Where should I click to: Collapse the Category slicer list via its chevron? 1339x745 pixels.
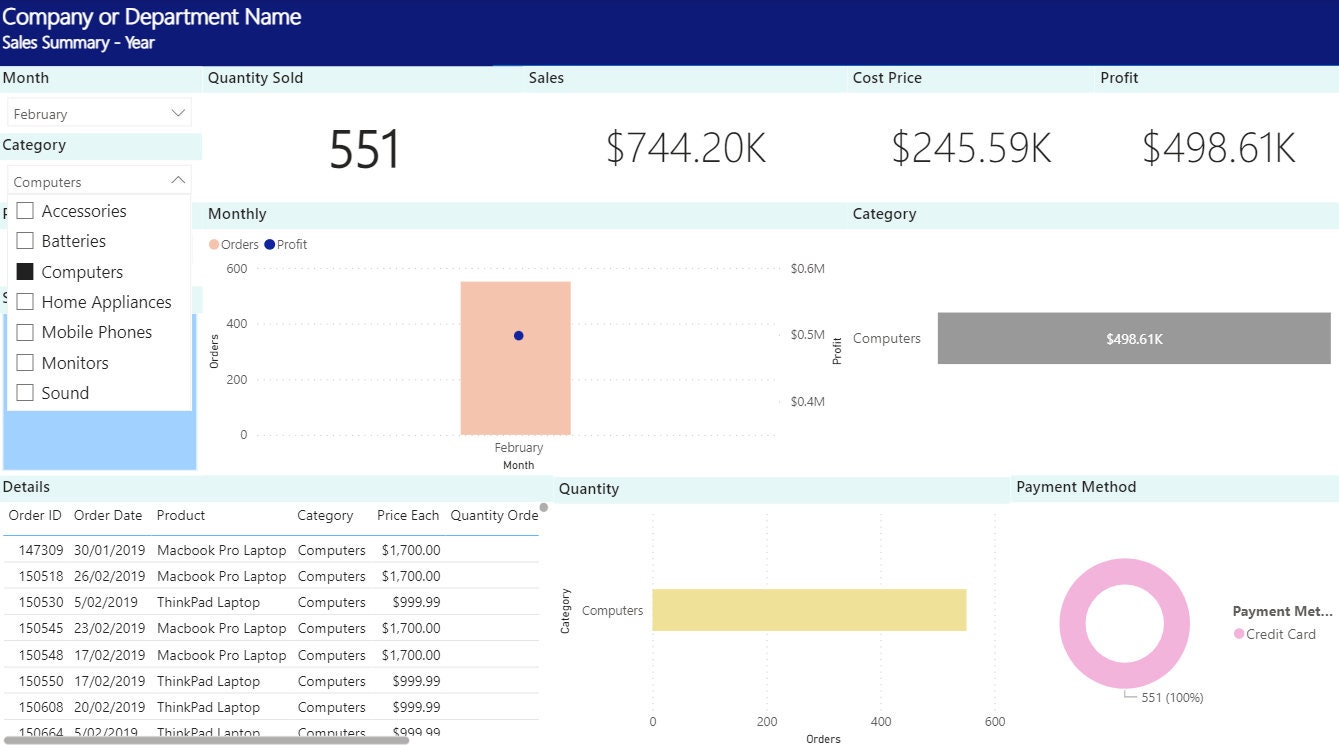[178, 181]
